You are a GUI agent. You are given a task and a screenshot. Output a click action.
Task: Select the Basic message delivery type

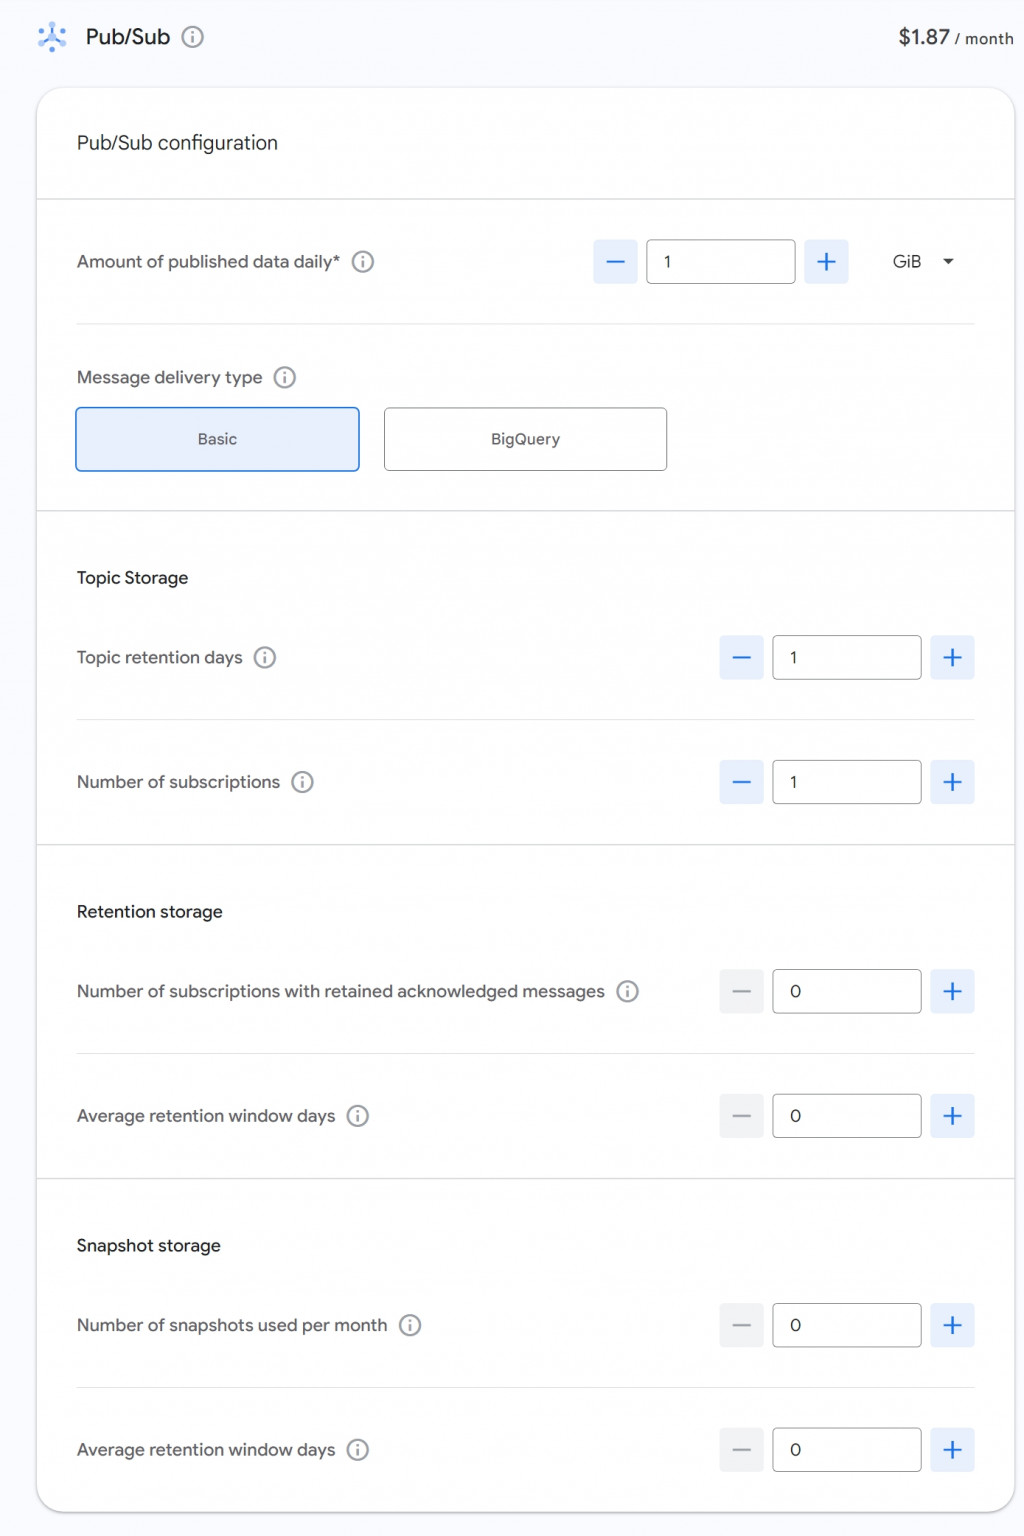point(217,439)
